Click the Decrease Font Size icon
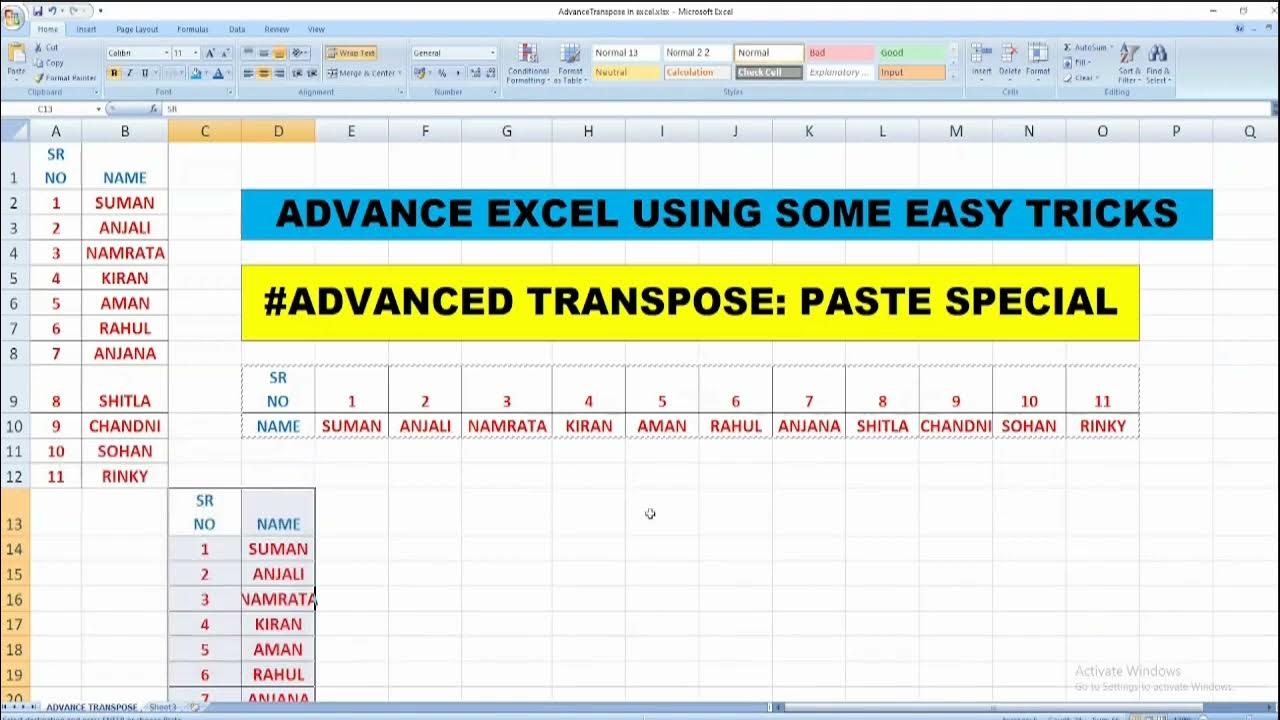Screen dimensions: 1280x720 click(x=225, y=53)
